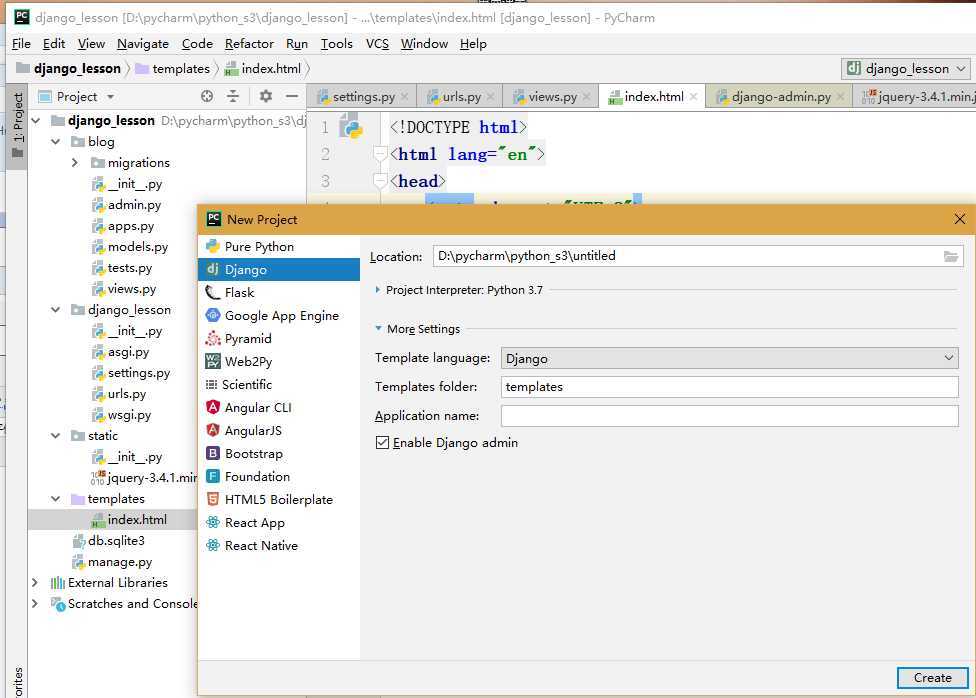Open Project panel settings gear
Viewport: 976px width, 698px height.
pyautogui.click(x=266, y=97)
